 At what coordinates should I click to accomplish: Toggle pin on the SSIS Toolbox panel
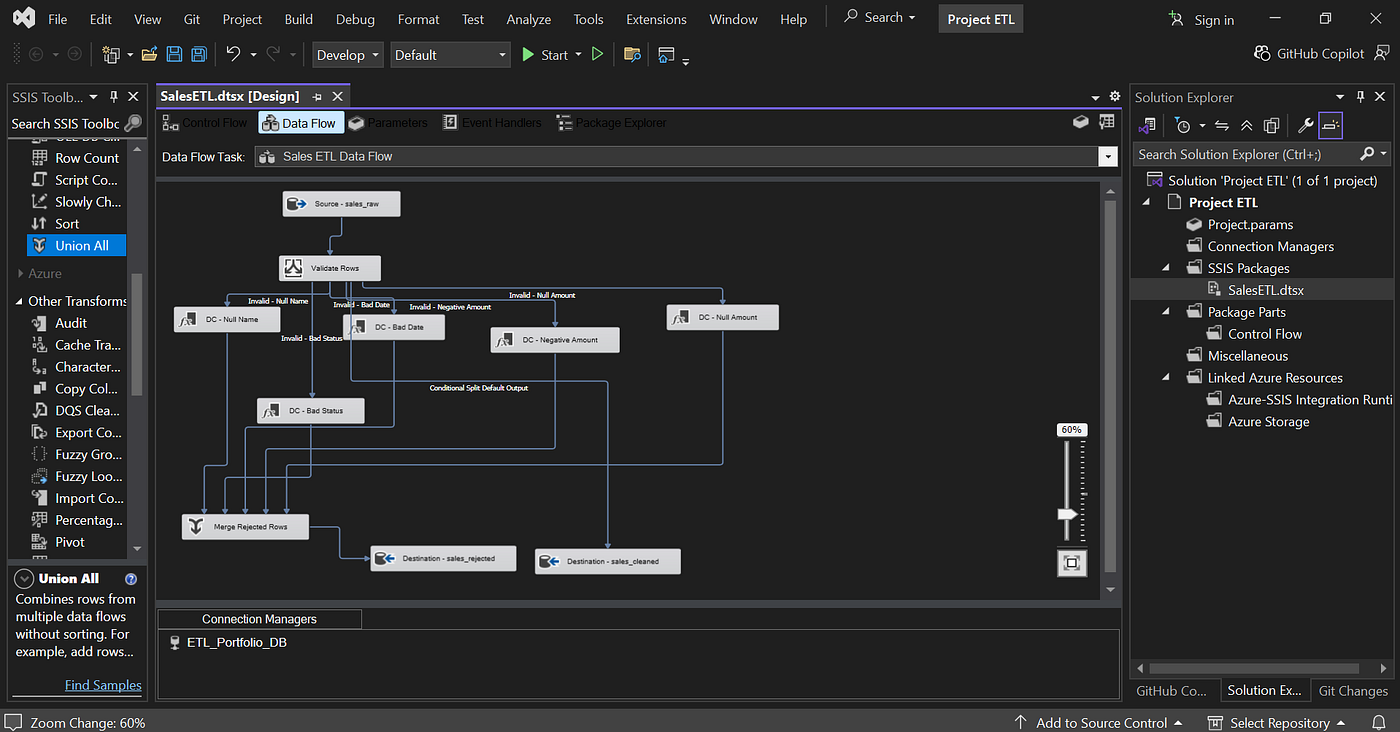click(114, 97)
